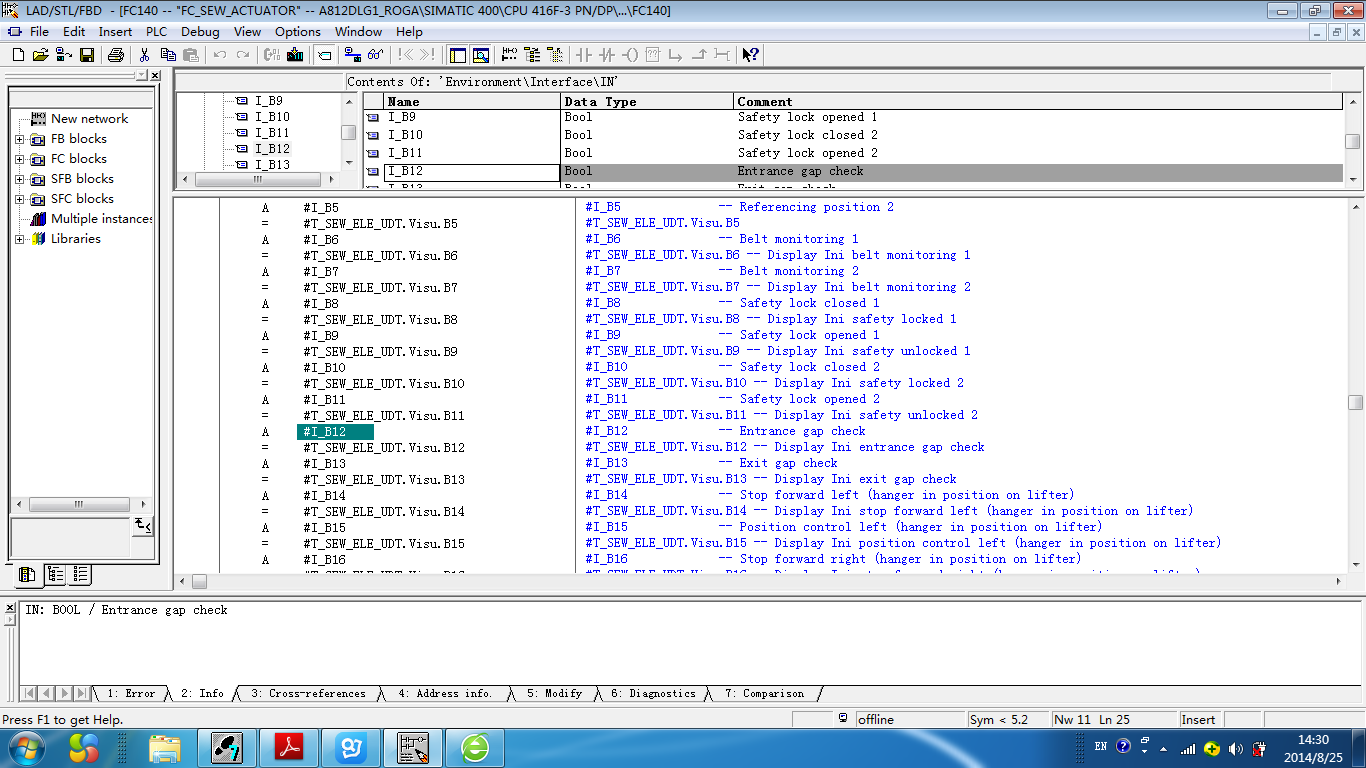Click the Windows Start button
This screenshot has width=1366, height=768.
click(27, 747)
